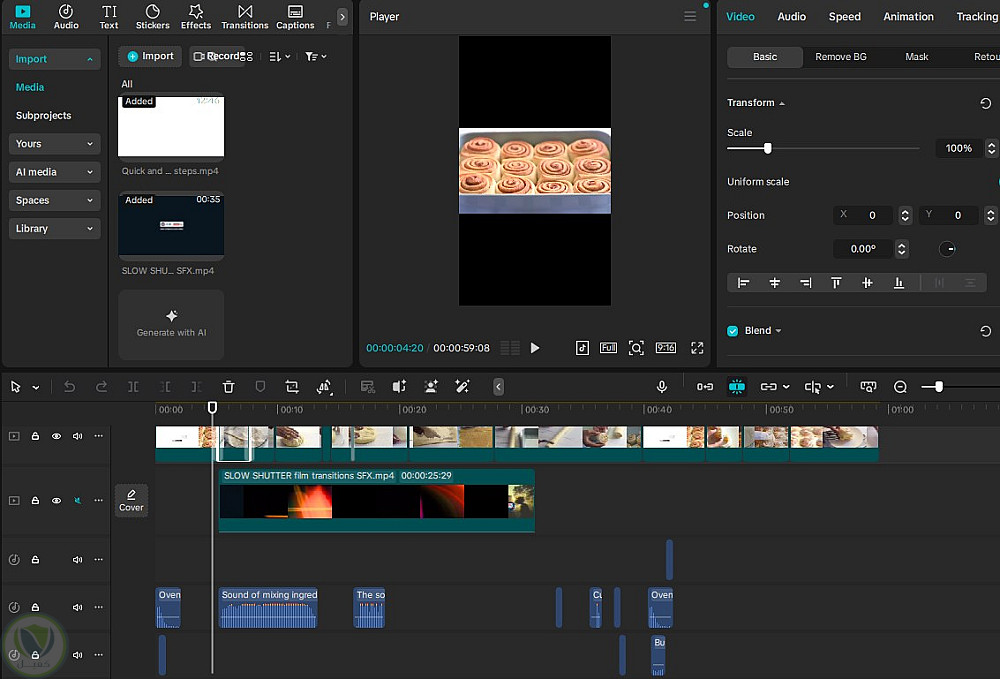1000x679 pixels.
Task: Click the zoom out timeline icon
Action: [x=900, y=387]
